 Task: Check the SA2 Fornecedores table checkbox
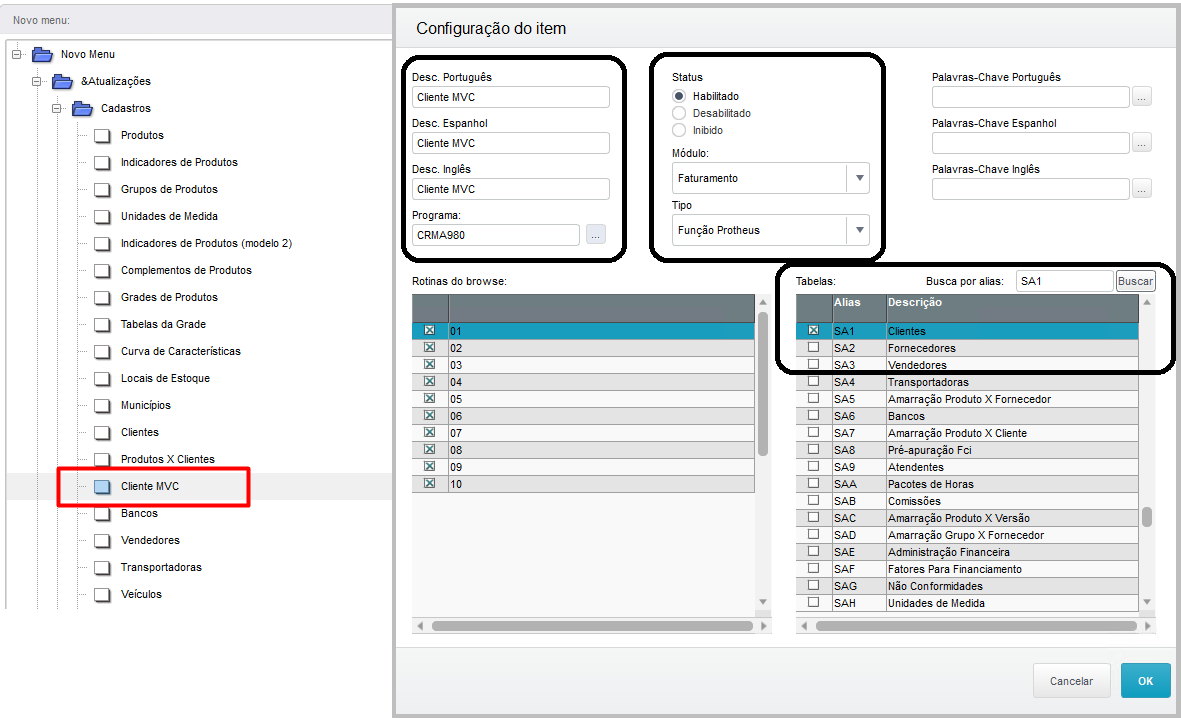tap(813, 347)
